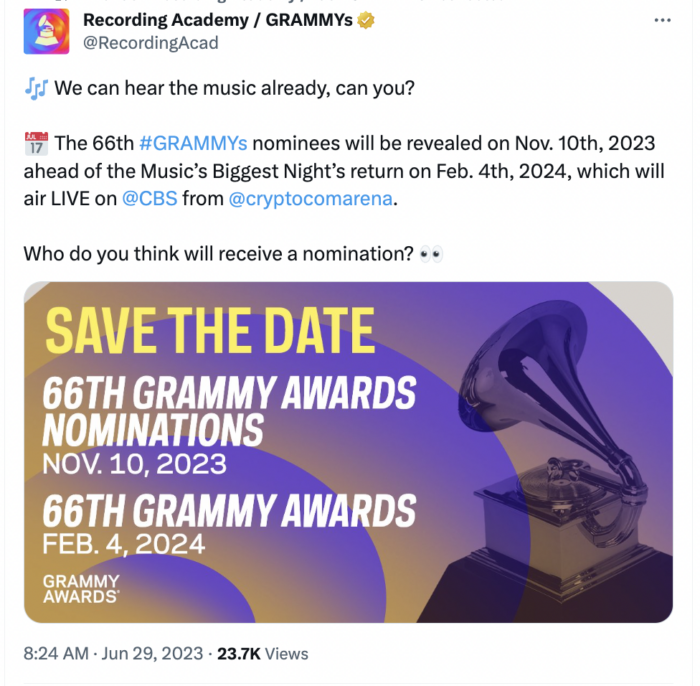The image size is (700, 686).
Task: Click the musical notes emoji
Action: point(35,88)
